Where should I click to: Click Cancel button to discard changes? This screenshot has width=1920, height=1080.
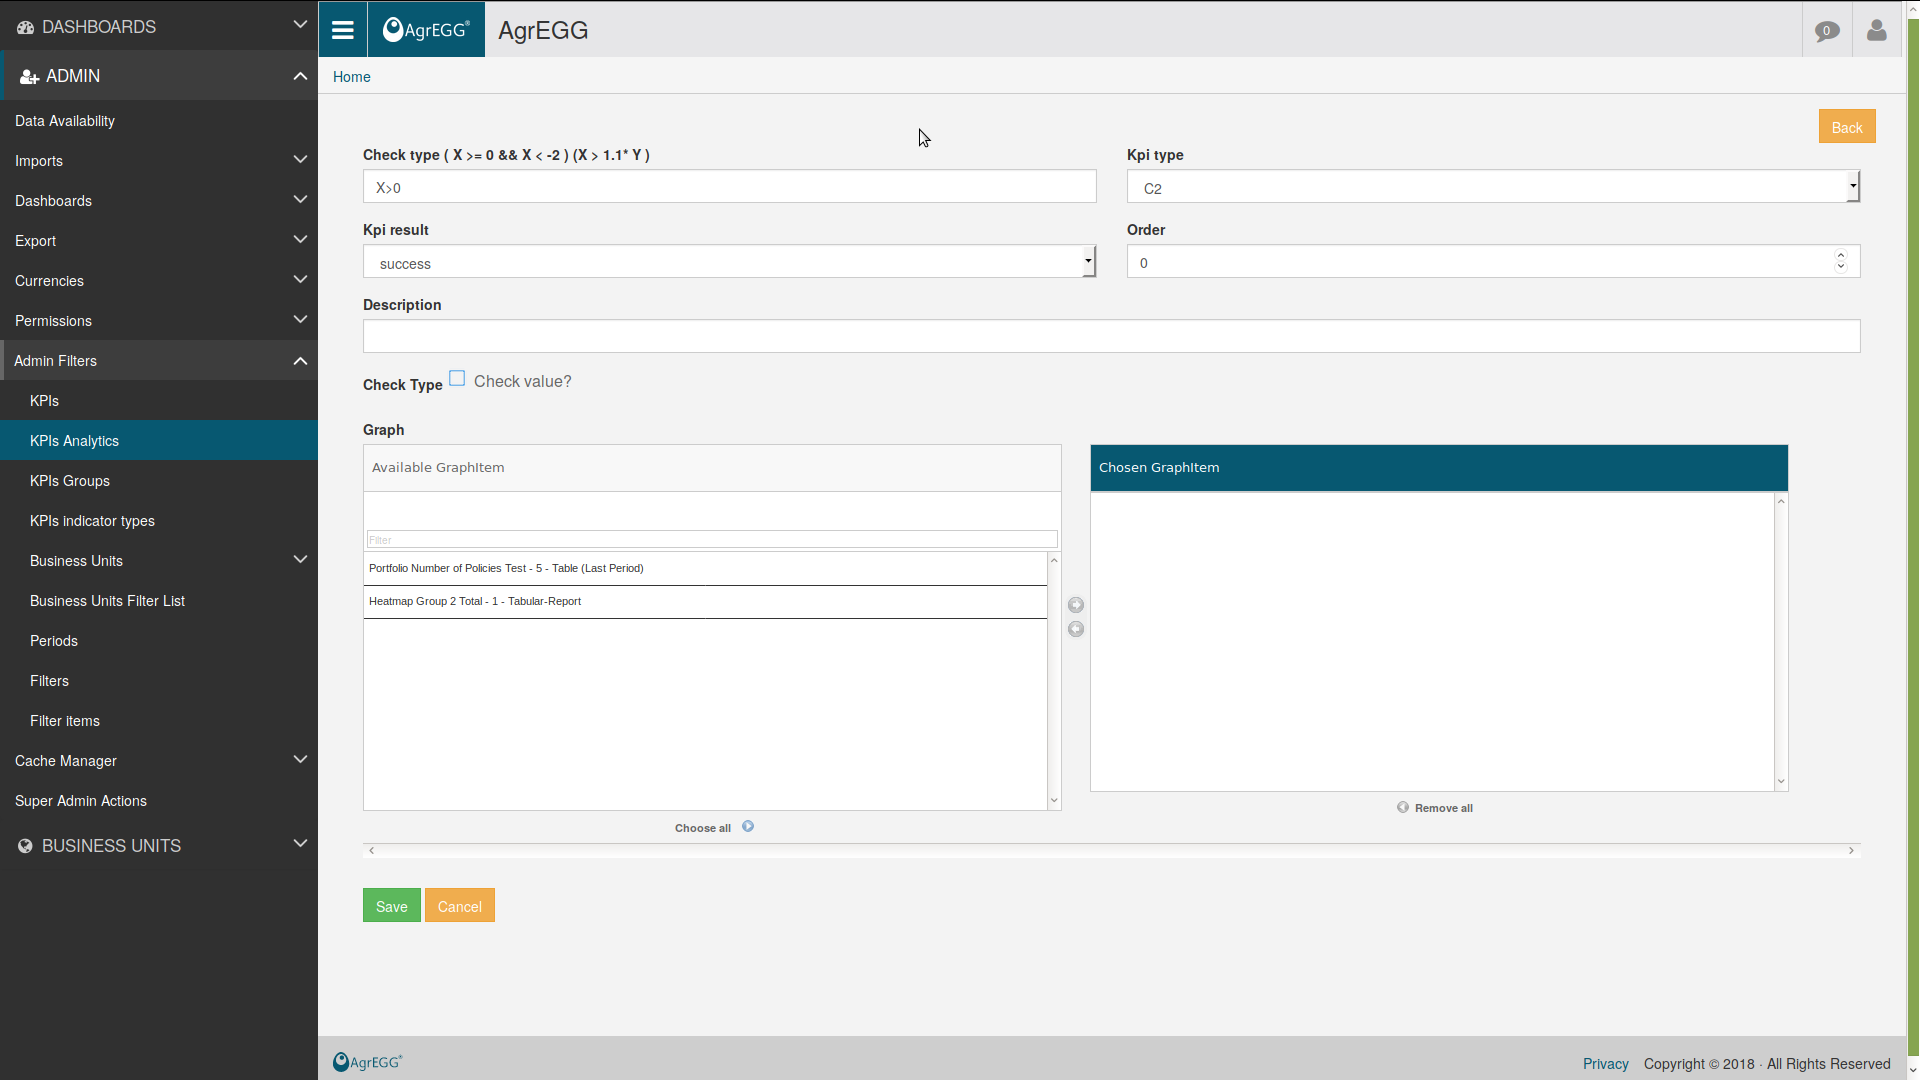click(x=459, y=906)
